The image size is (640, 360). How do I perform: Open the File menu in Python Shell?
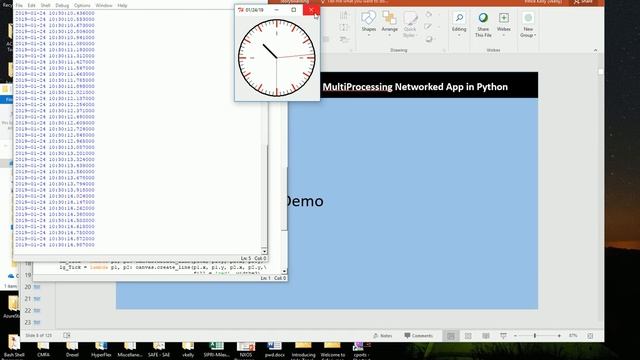click(x=19, y=5)
